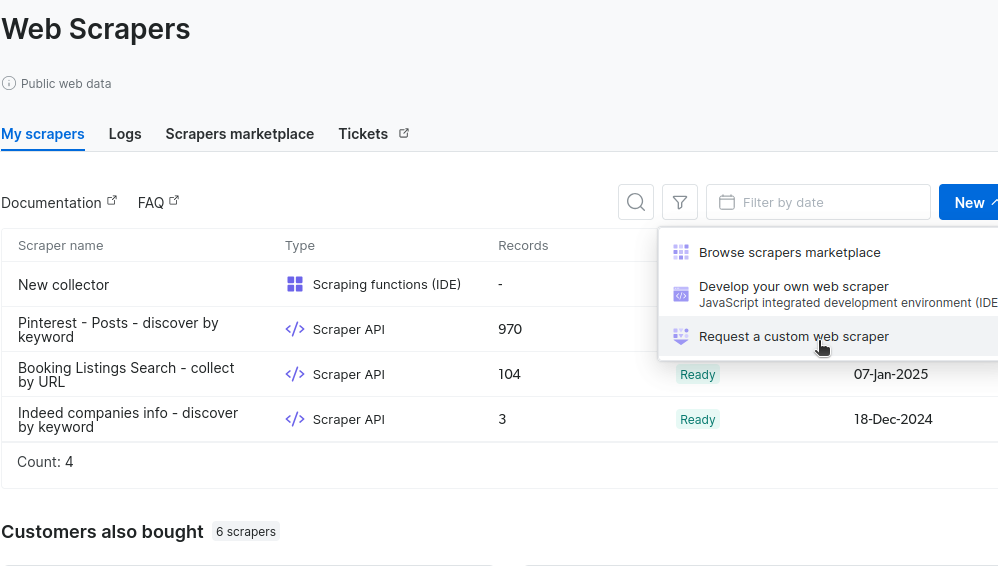Select Browse scrapers marketplace menu option
Viewport: 998px width, 566px height.
coord(789,252)
